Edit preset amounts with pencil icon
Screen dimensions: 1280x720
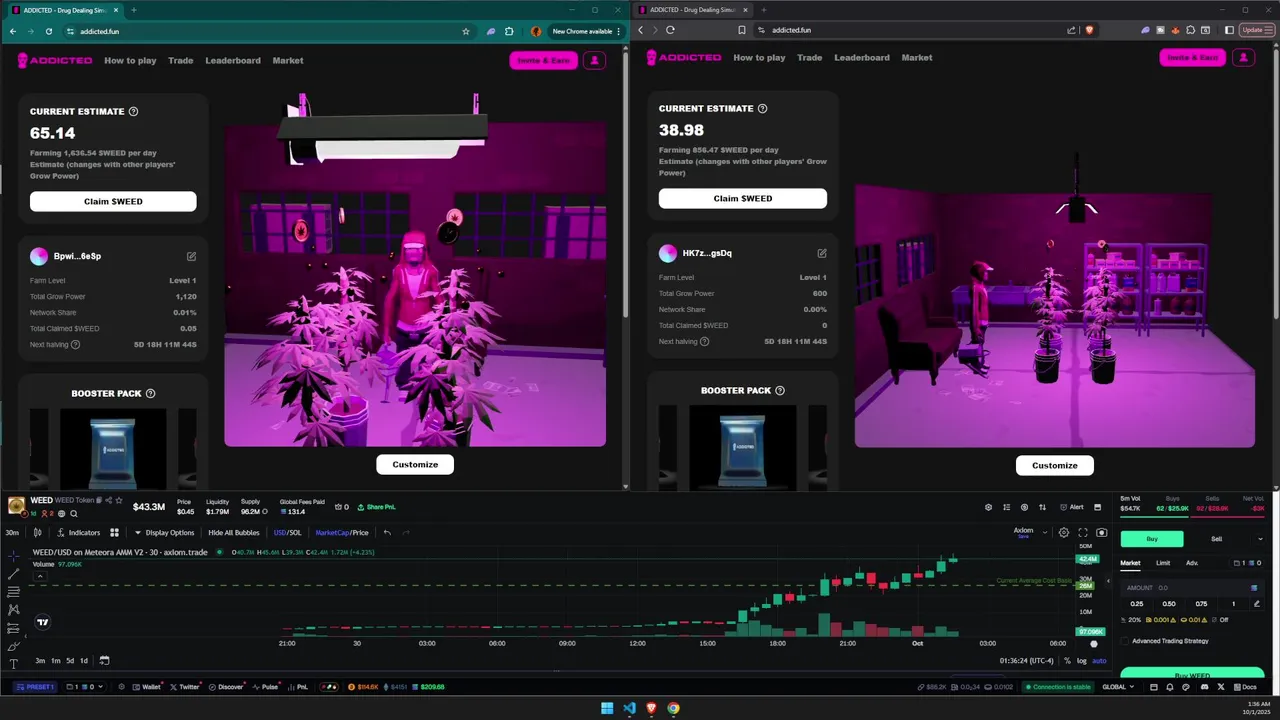[1257, 604]
